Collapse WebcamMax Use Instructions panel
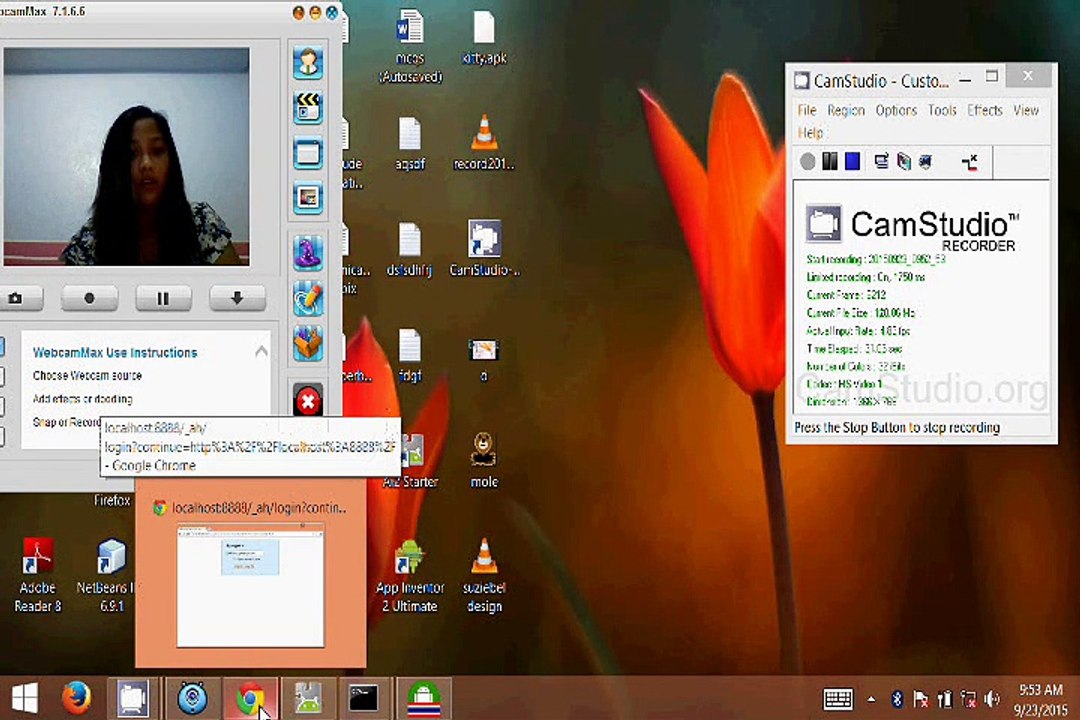1080x720 pixels. click(261, 351)
